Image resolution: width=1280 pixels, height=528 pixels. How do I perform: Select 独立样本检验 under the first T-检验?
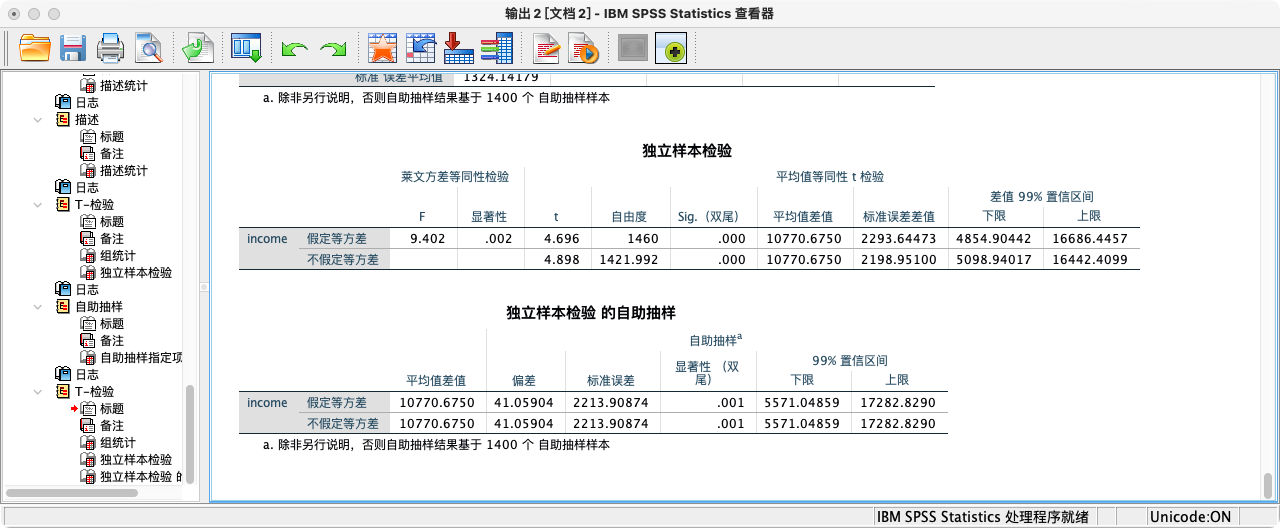click(136, 272)
